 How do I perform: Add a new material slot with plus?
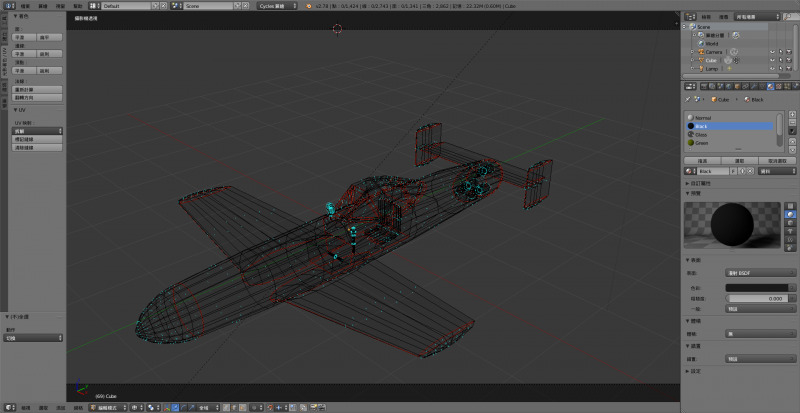click(792, 114)
